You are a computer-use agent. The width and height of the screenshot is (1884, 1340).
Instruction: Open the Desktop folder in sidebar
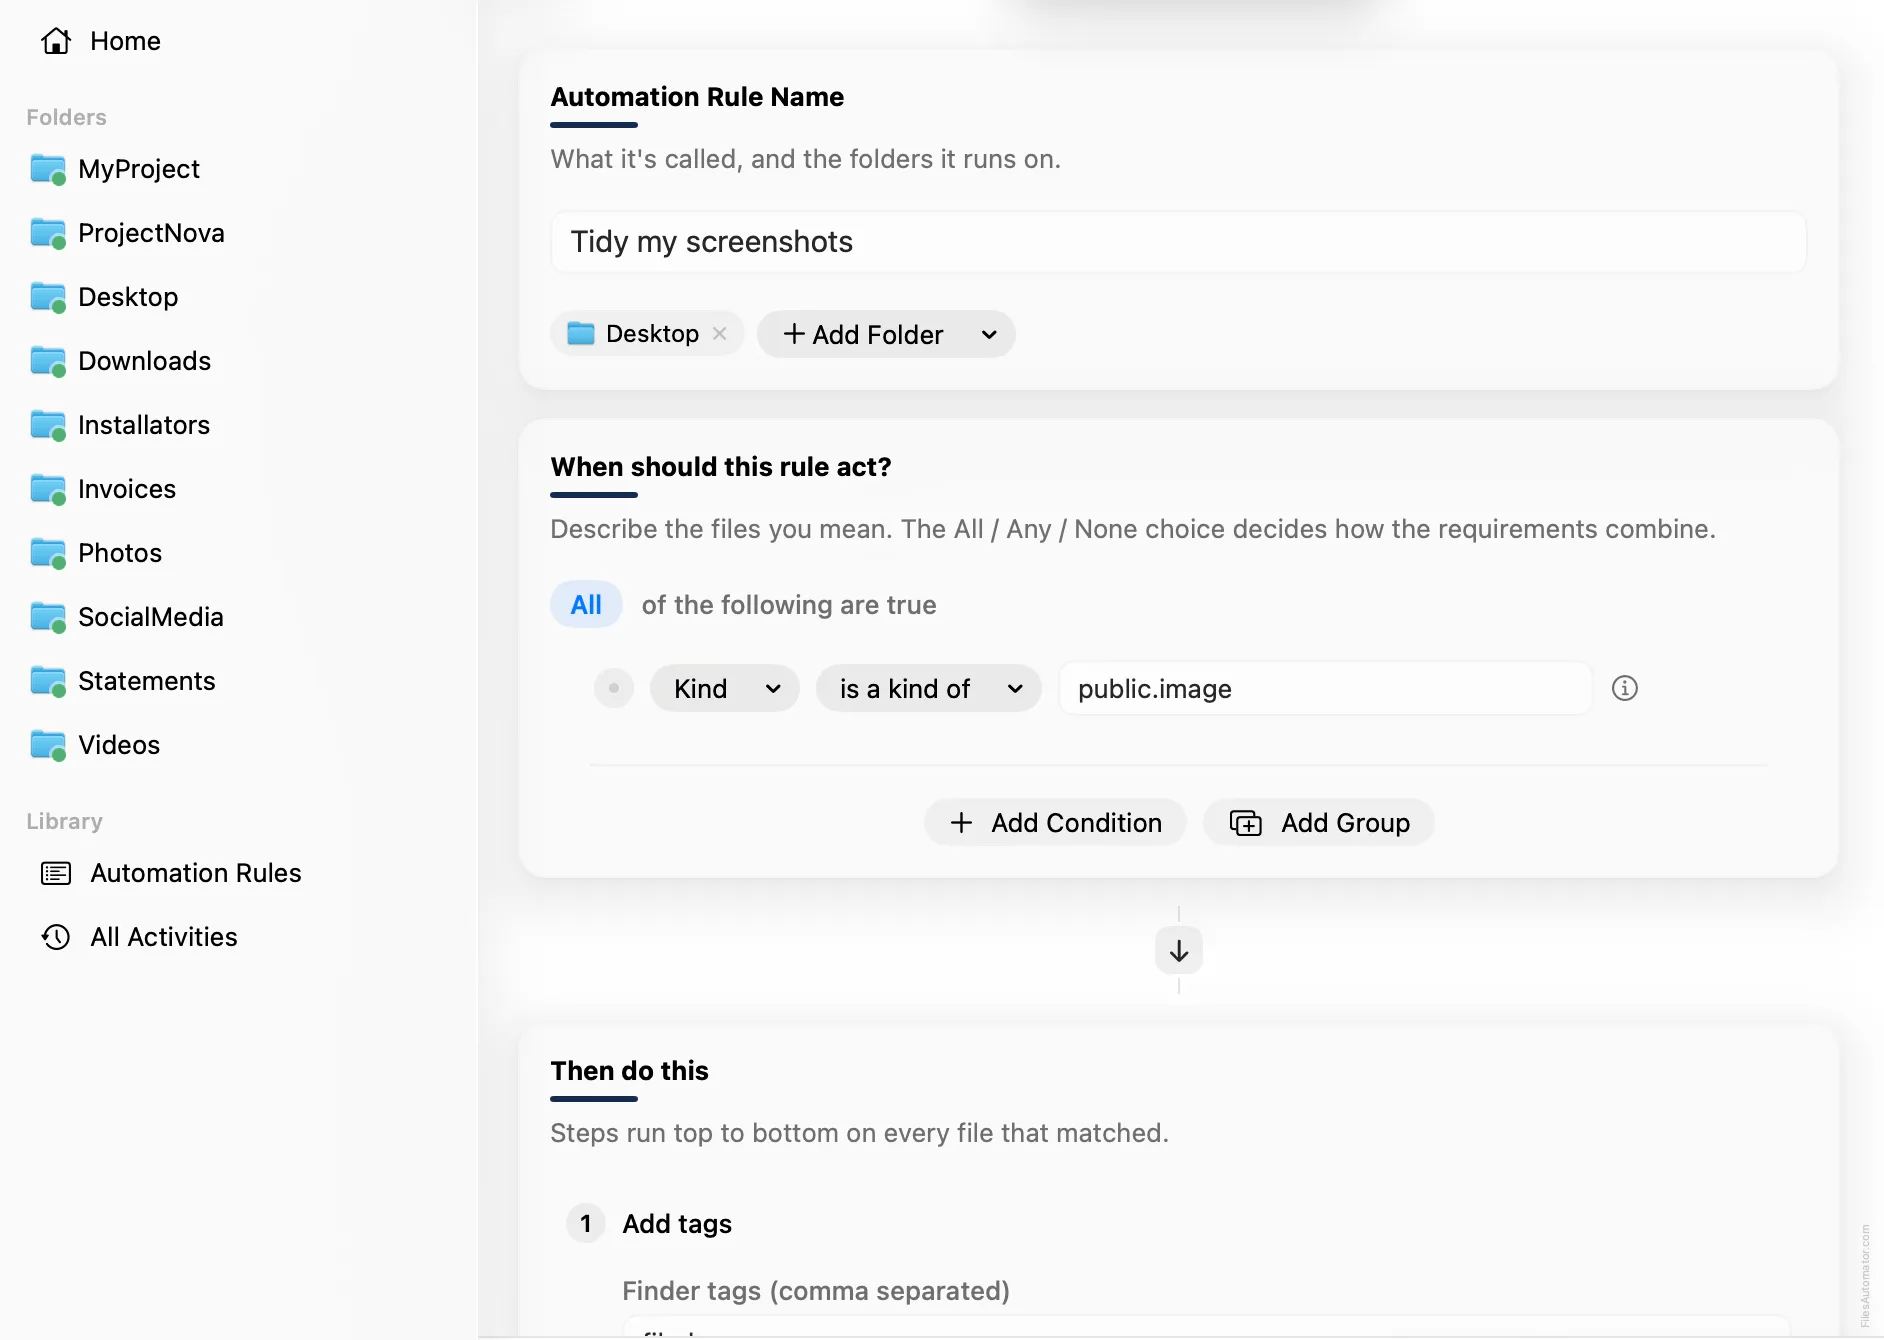128,297
